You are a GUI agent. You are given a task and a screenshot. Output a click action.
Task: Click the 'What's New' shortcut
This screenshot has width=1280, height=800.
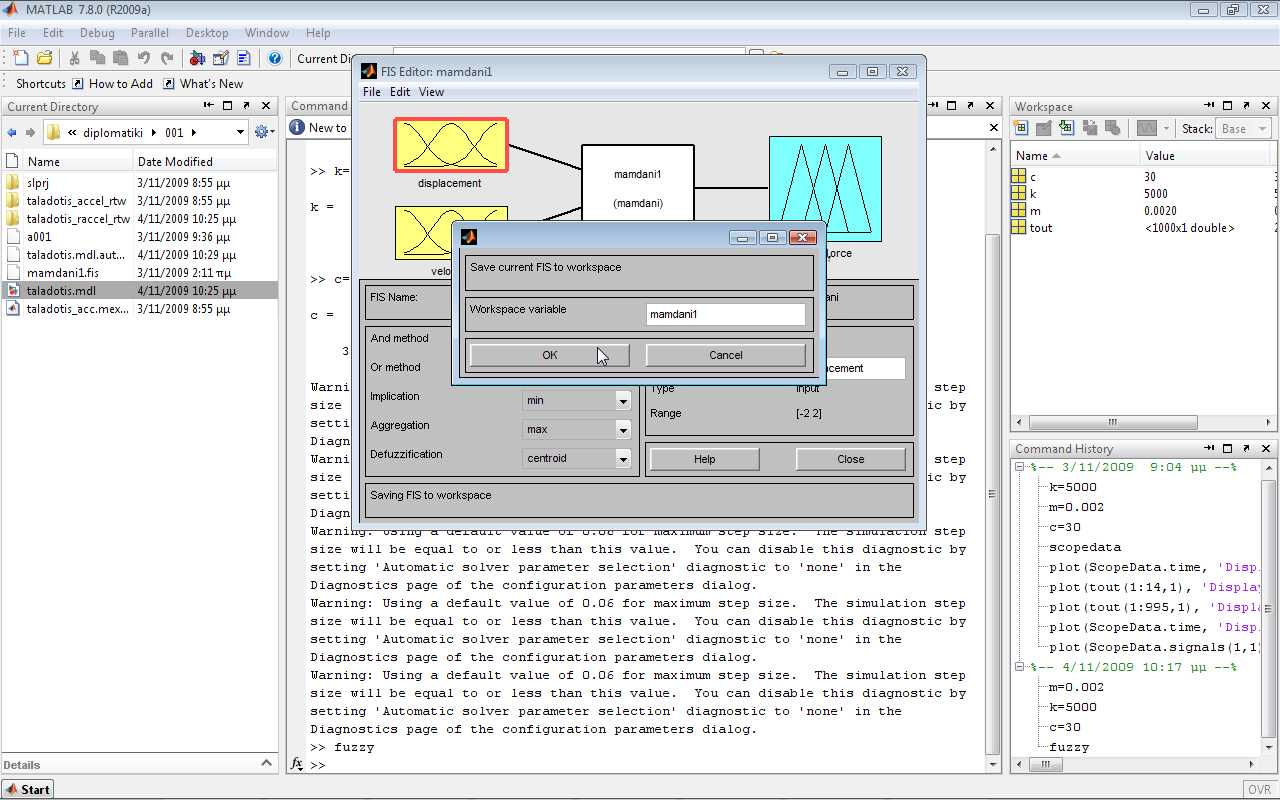pyautogui.click(x=202, y=84)
